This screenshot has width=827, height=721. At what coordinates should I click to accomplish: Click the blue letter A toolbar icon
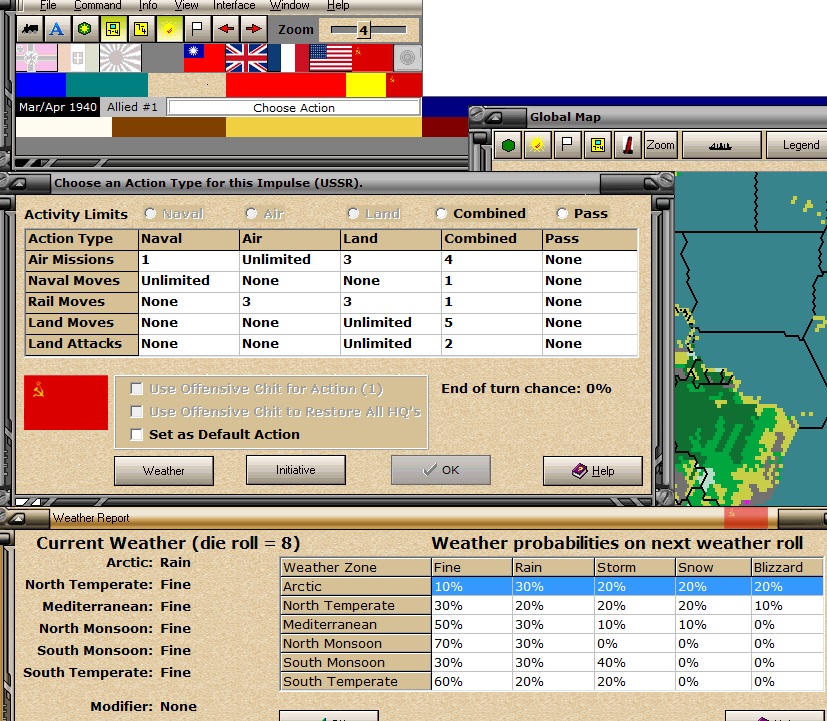tap(57, 29)
